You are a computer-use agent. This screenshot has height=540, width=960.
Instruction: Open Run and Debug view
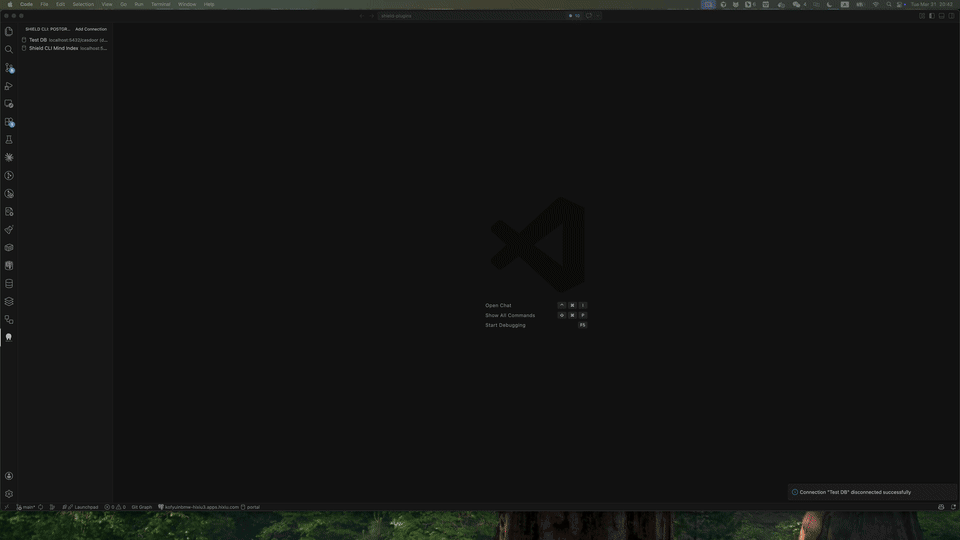9,86
